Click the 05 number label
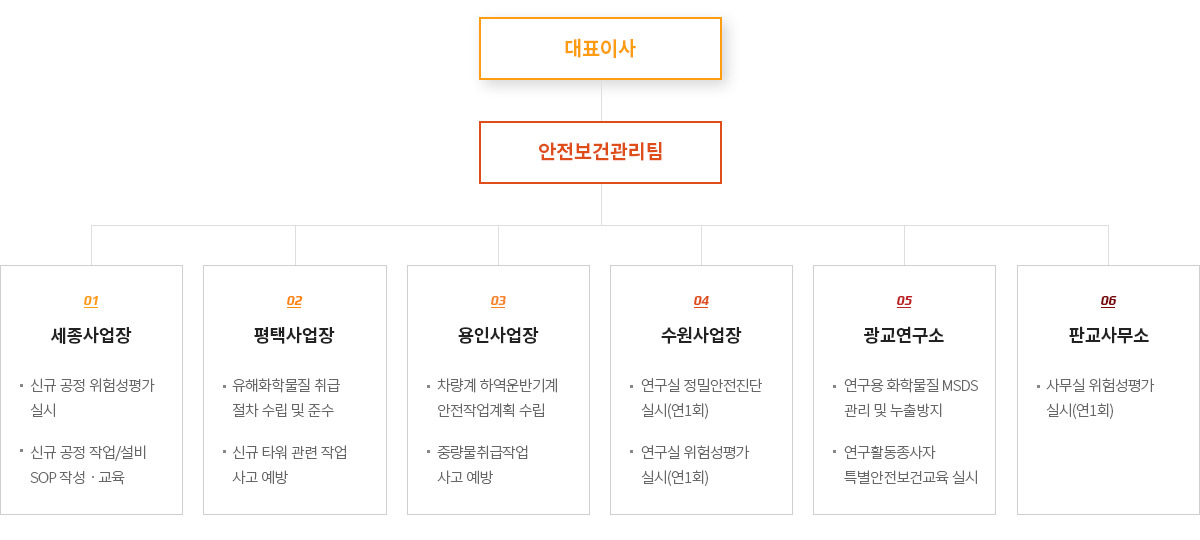Viewport: 1200px width, 540px height. [904, 301]
